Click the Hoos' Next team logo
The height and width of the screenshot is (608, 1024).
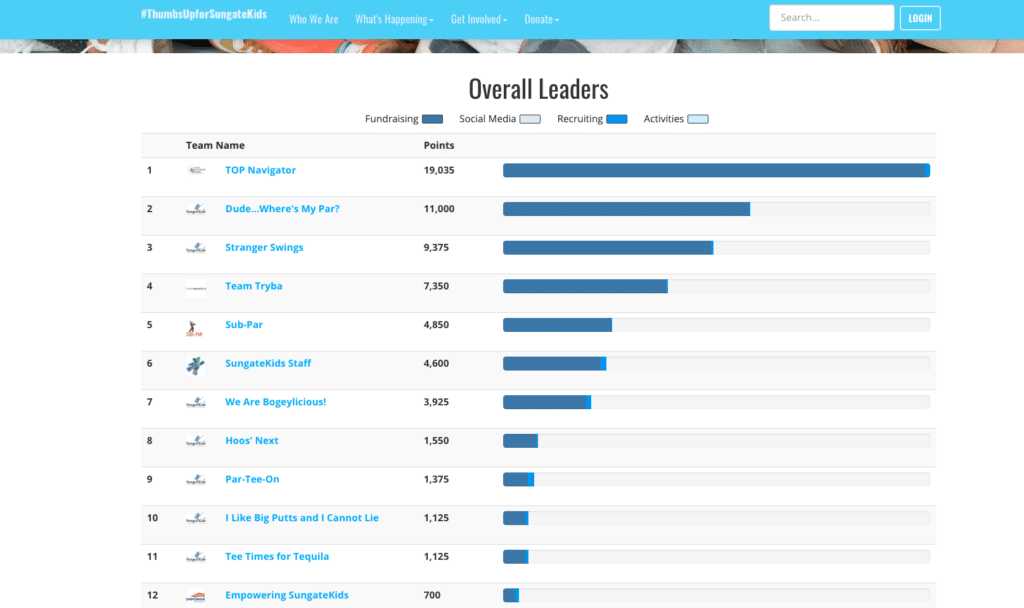pyautogui.click(x=196, y=441)
